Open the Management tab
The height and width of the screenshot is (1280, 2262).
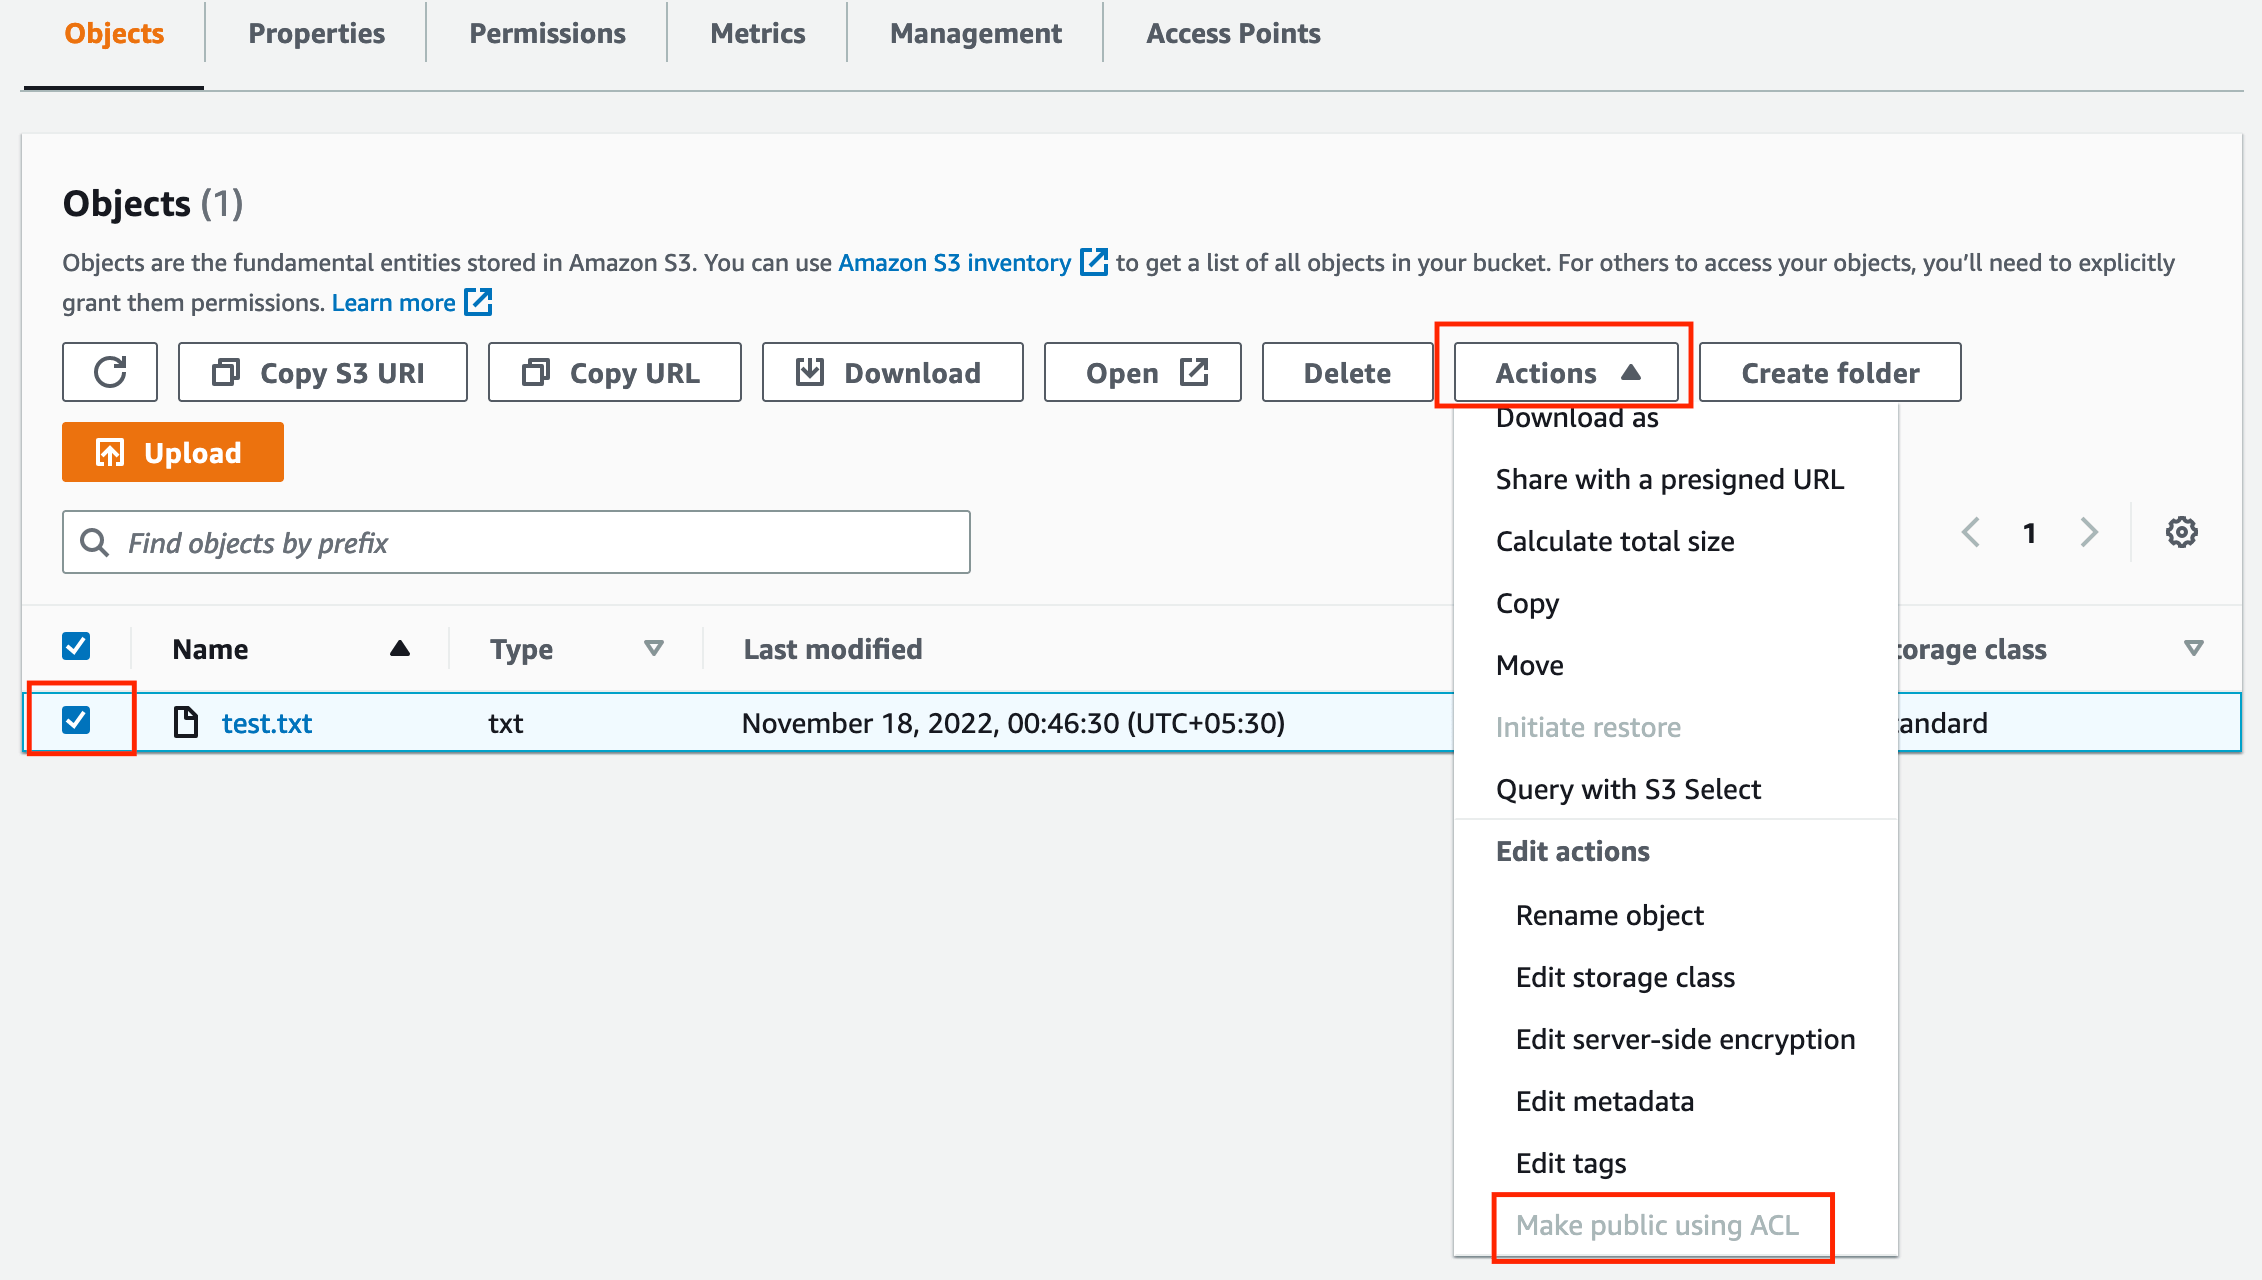click(x=975, y=33)
